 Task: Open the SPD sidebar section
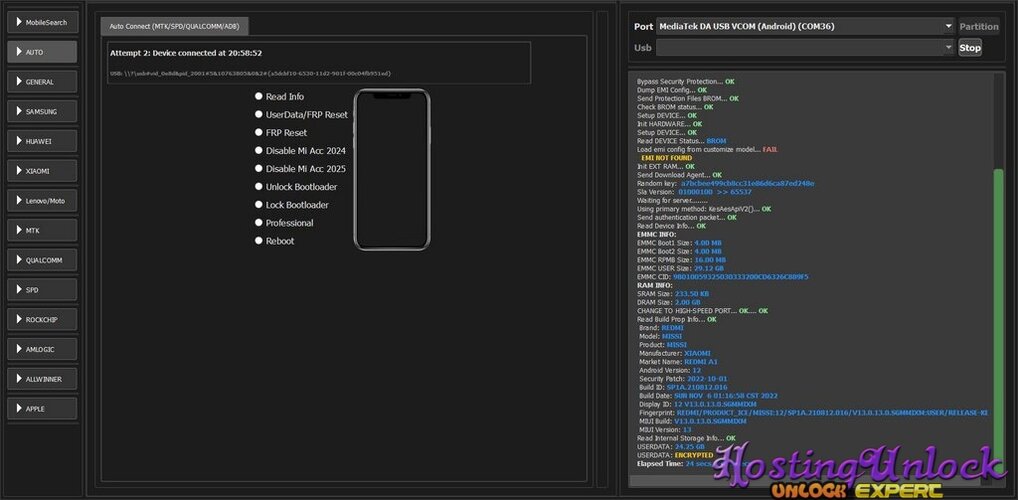point(42,290)
